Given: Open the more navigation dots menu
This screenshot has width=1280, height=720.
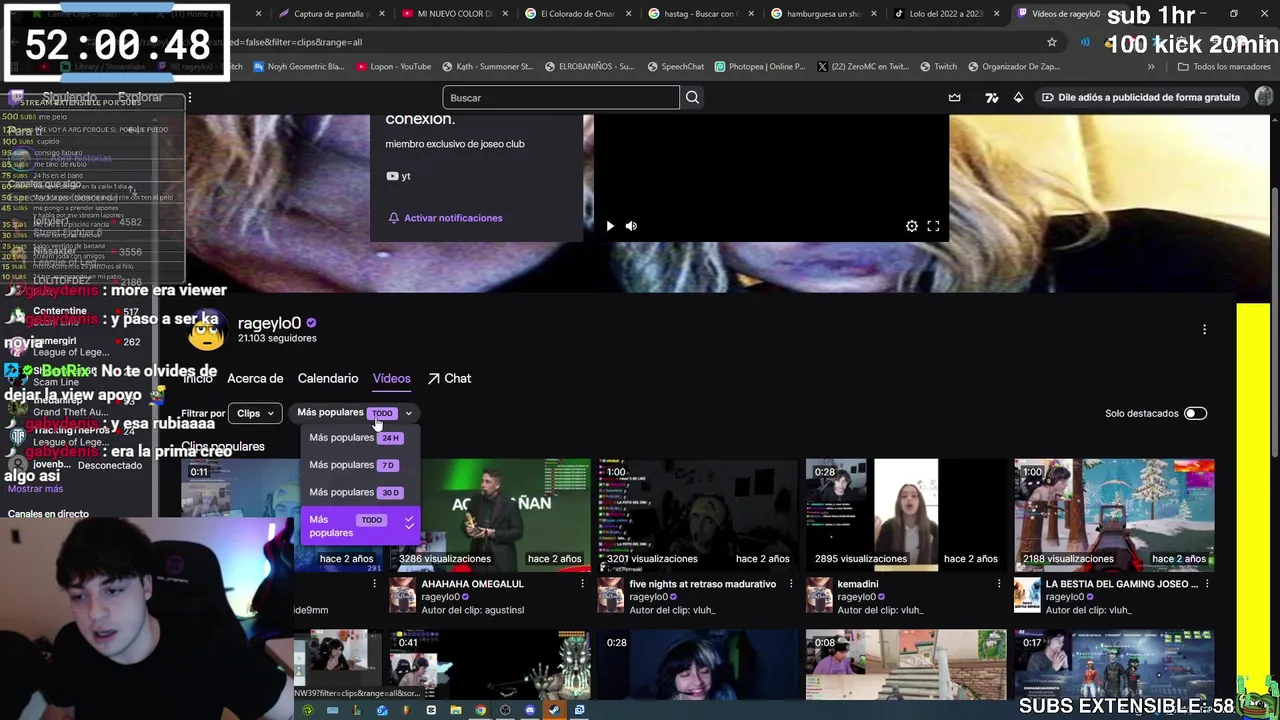Looking at the screenshot, I should [x=189, y=98].
